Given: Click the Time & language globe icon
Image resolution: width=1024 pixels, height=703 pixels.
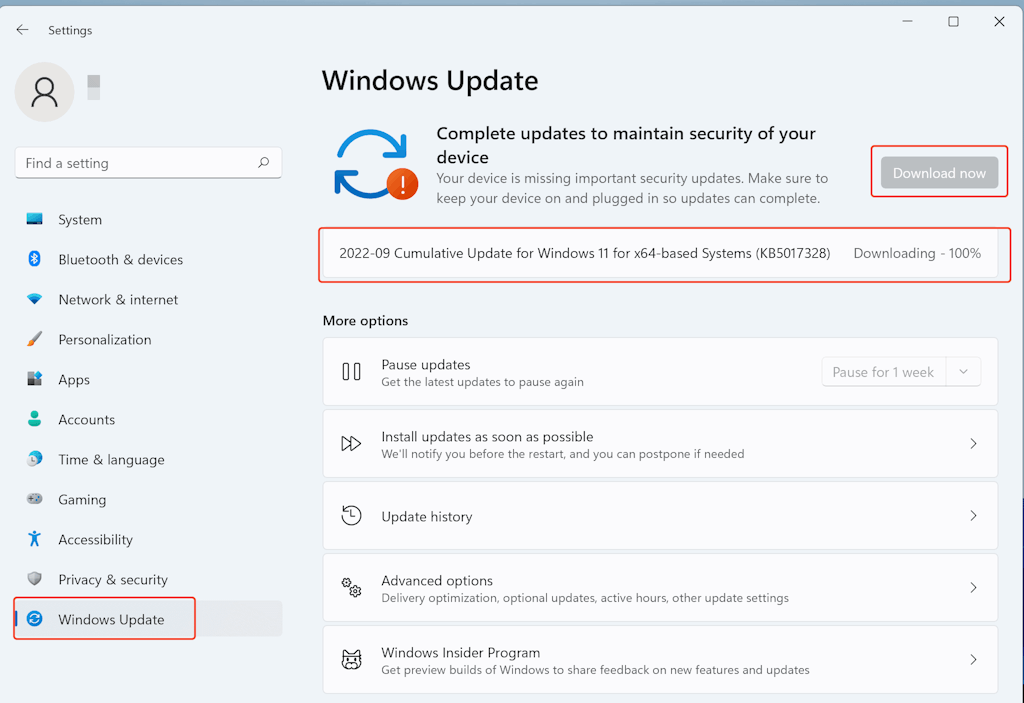Looking at the screenshot, I should pos(35,459).
